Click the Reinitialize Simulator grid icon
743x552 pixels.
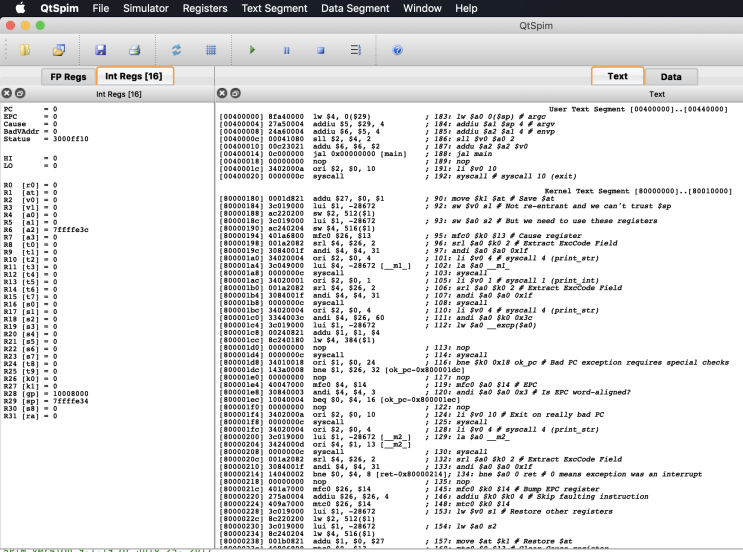click(x=211, y=49)
